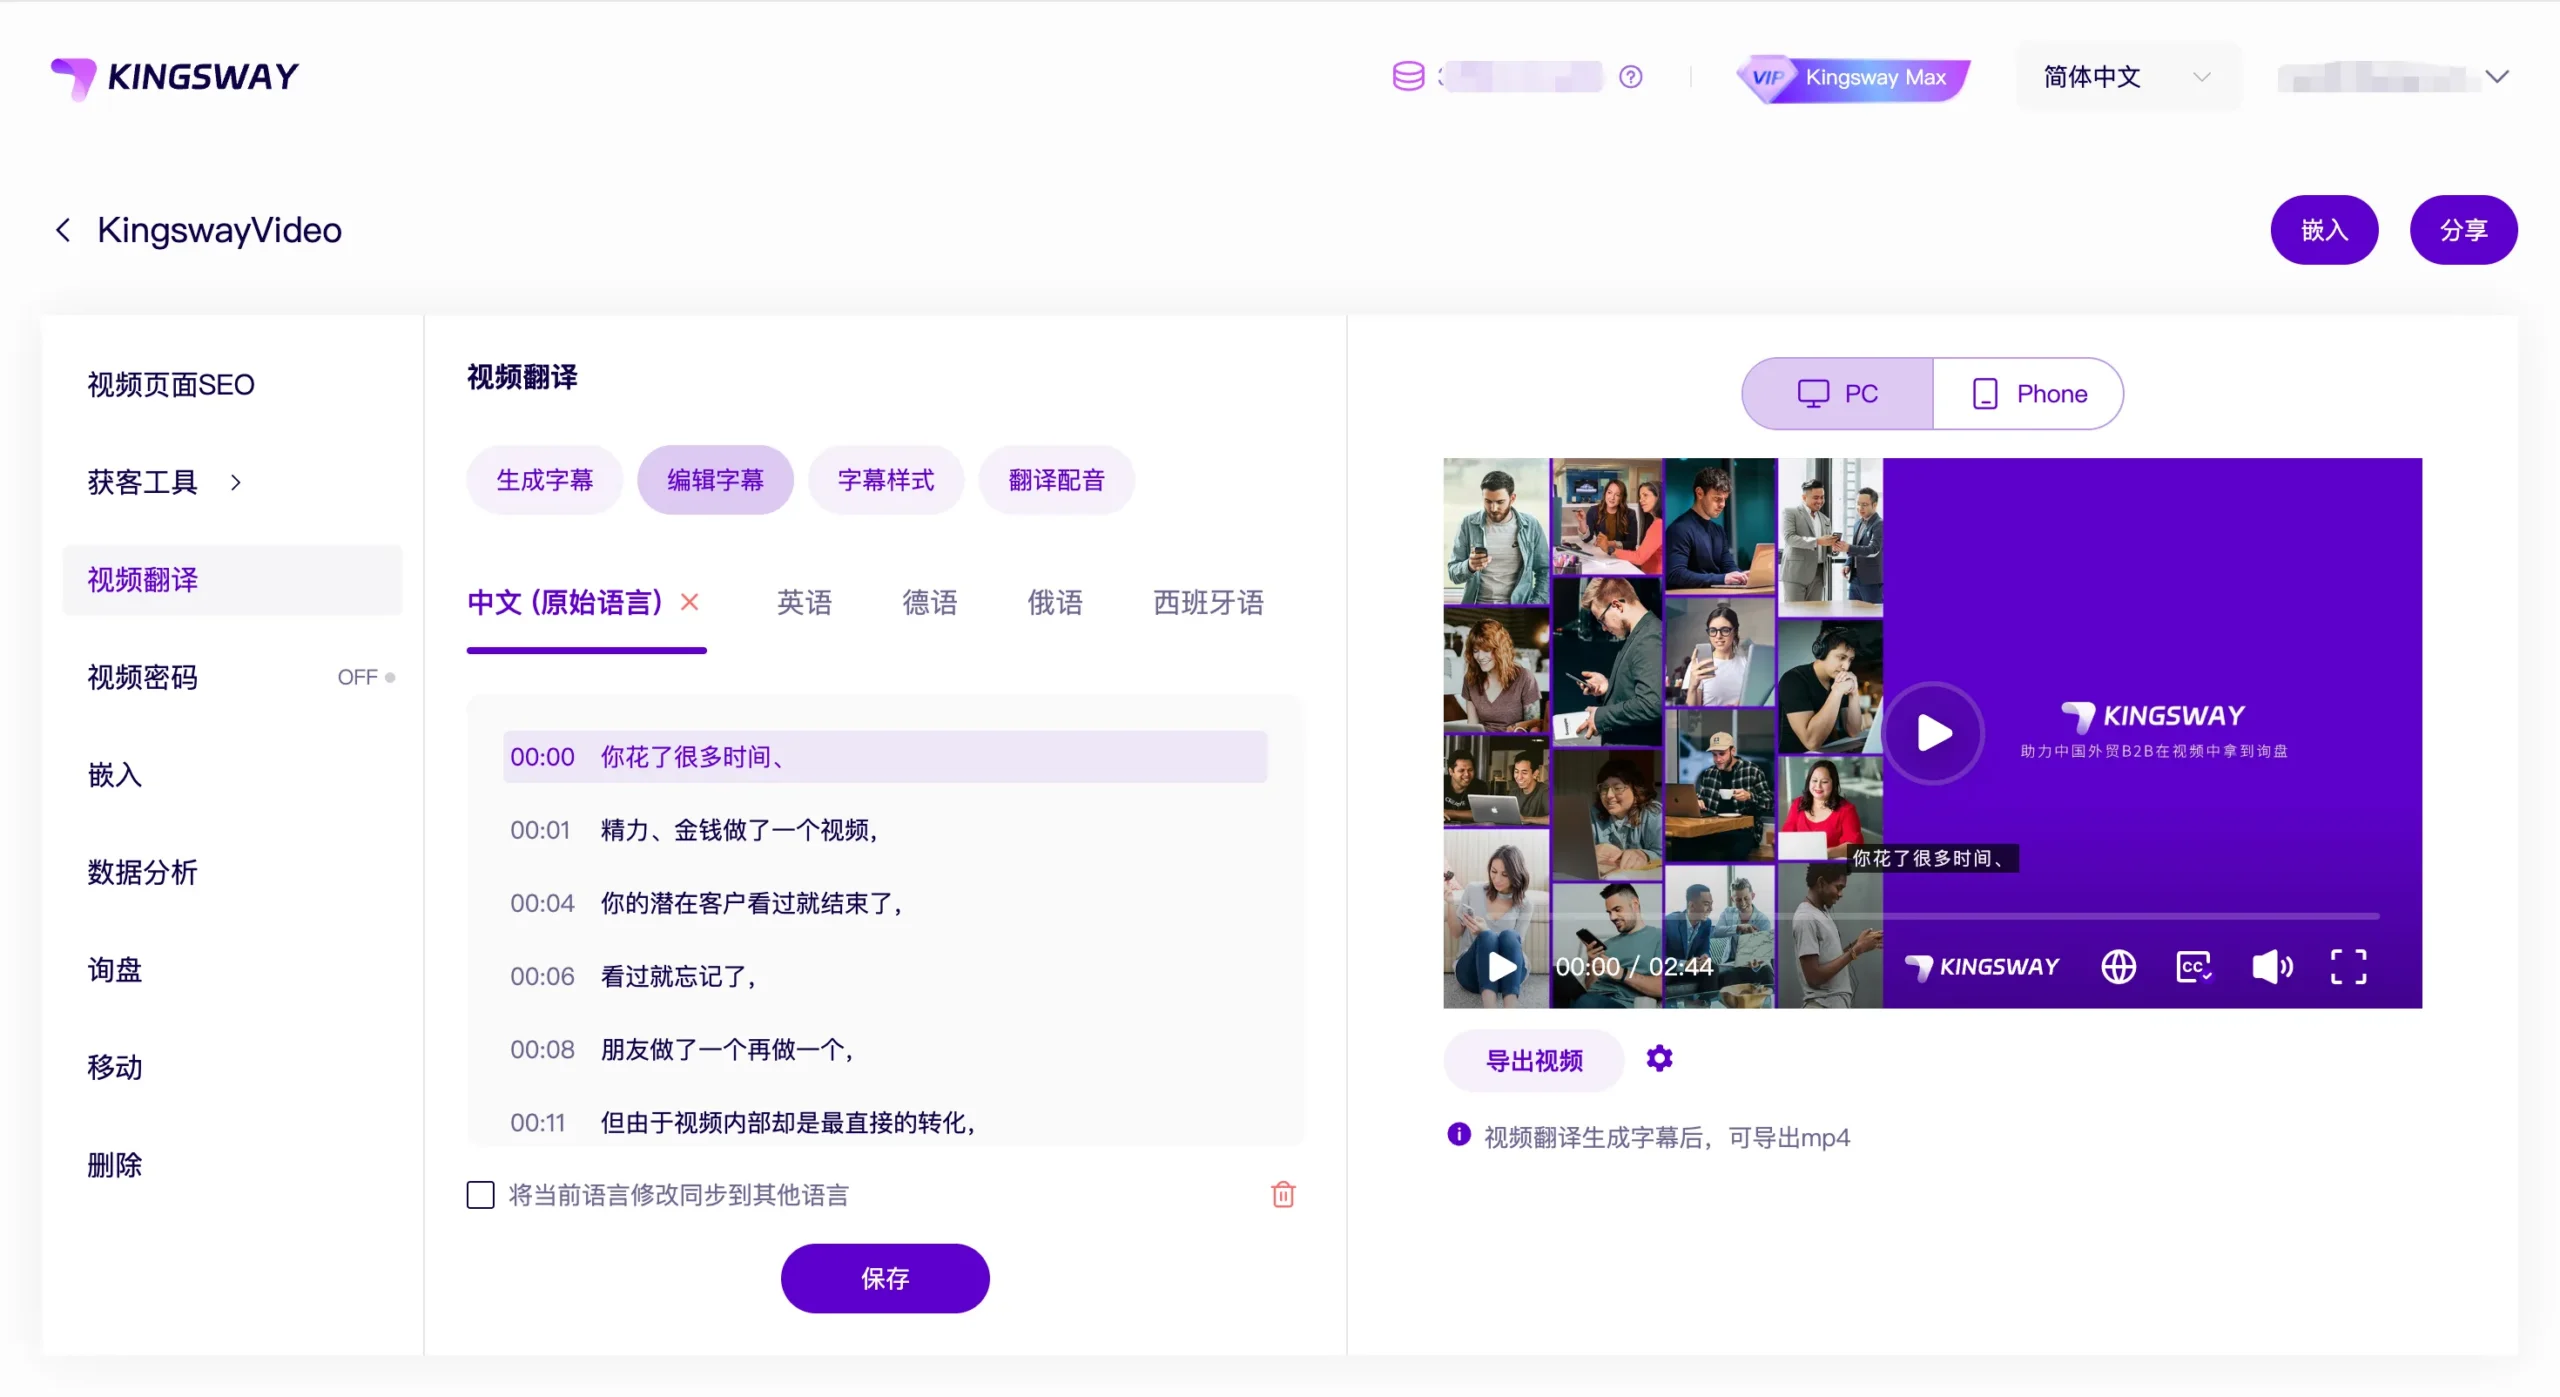Click the Kingsway watermark logo in player bar
This screenshot has height=1397, width=2560.
point(1982,967)
